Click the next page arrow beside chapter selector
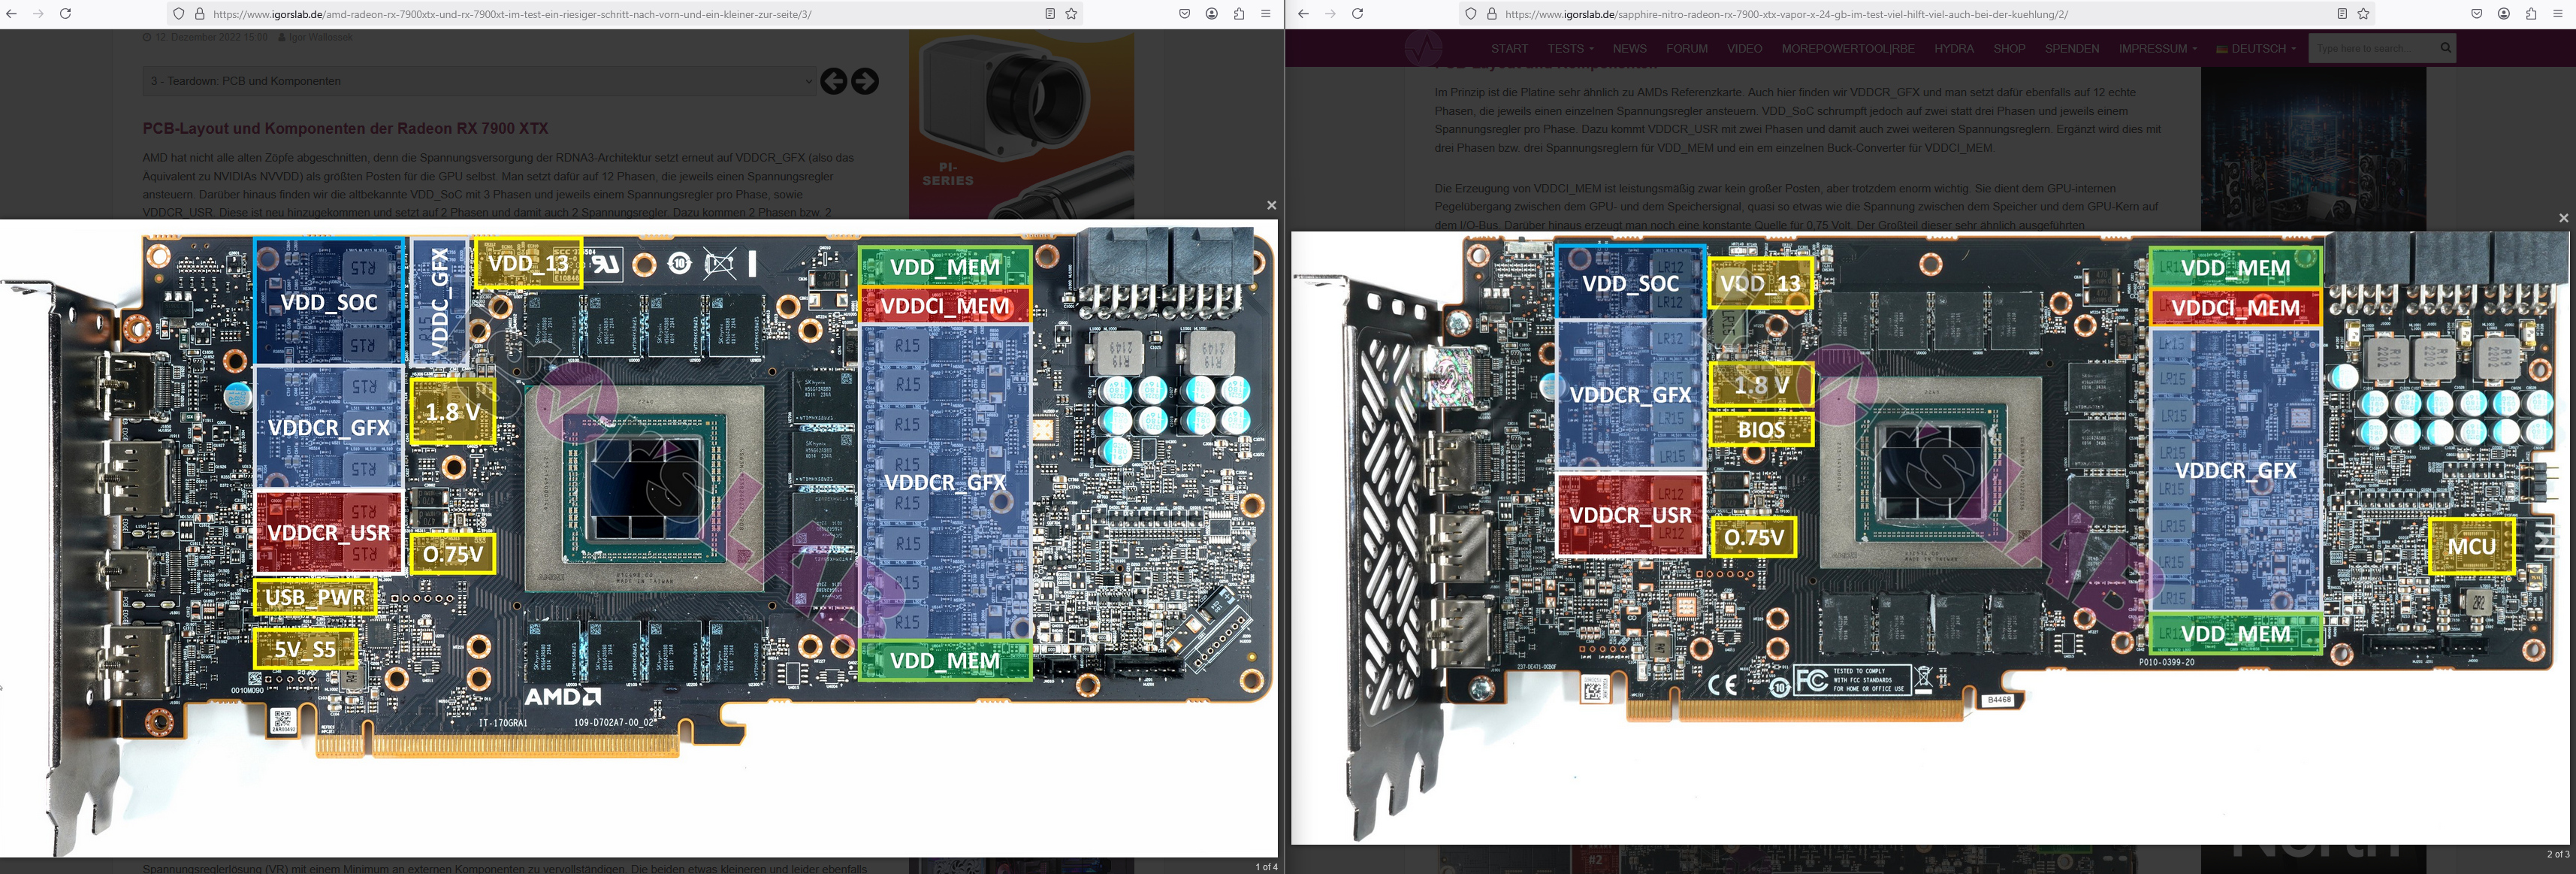Viewport: 2576px width, 874px height. 865,81
